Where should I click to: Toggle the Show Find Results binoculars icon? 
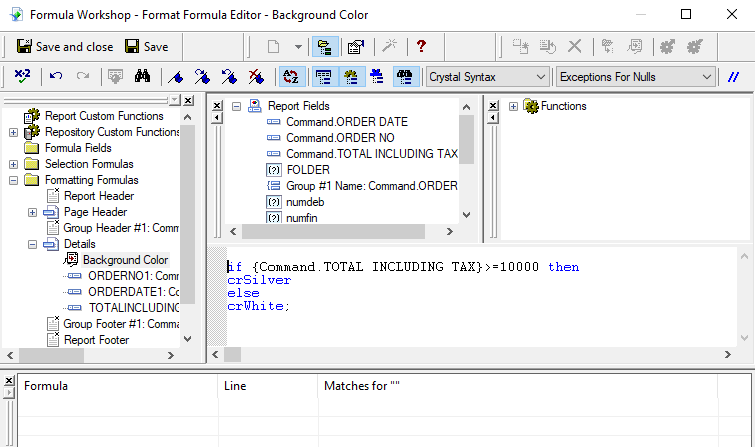[x=405, y=77]
